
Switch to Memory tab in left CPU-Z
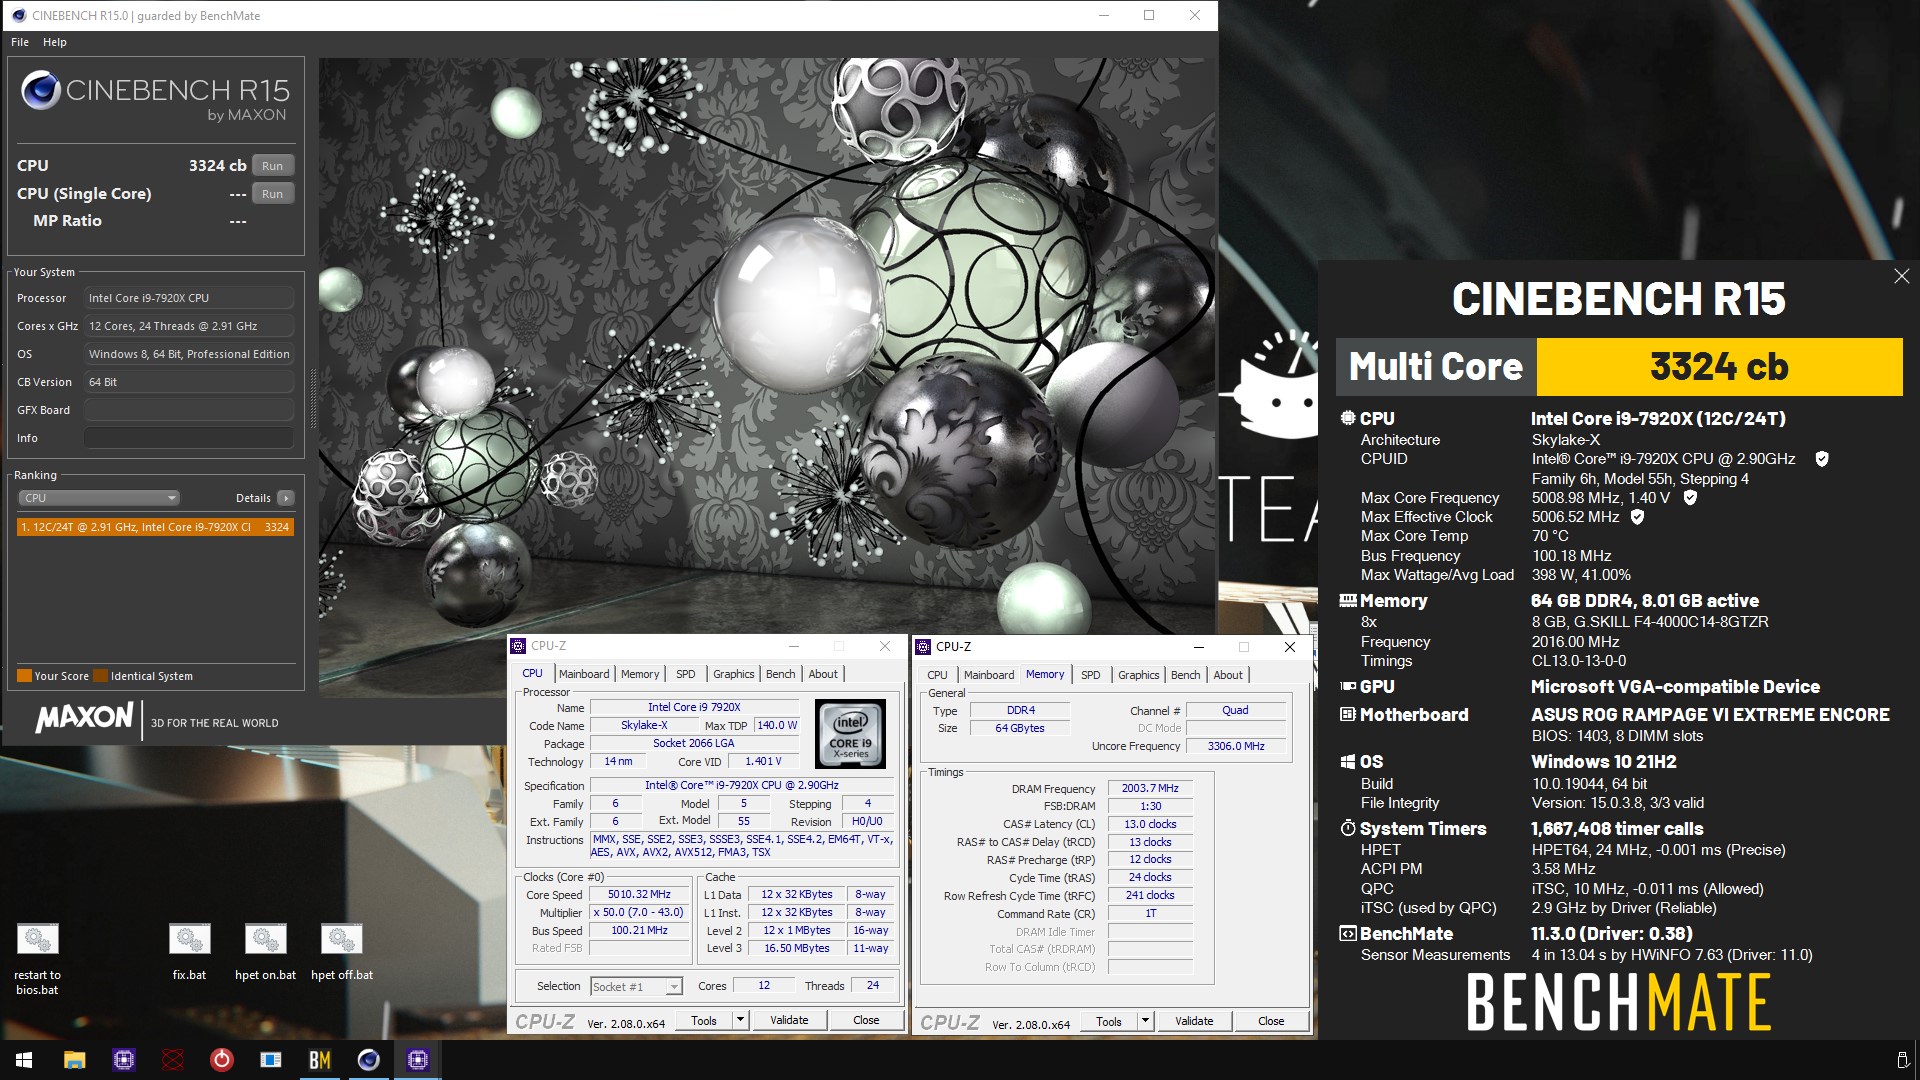640,674
